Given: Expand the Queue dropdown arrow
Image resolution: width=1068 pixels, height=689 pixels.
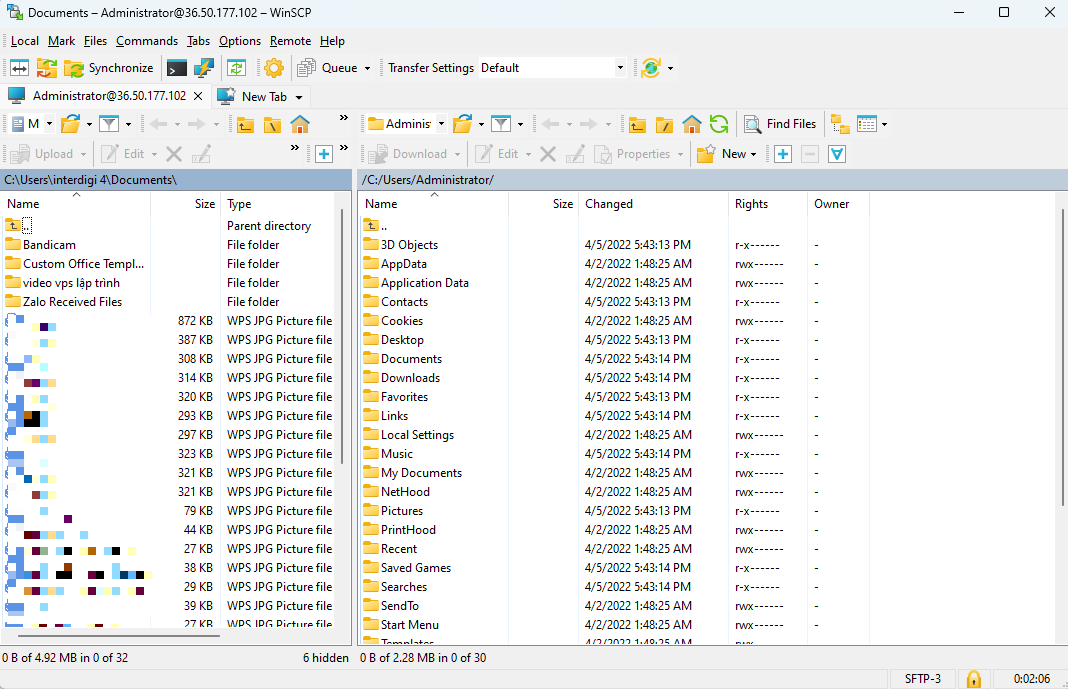Looking at the screenshot, I should (x=367, y=68).
